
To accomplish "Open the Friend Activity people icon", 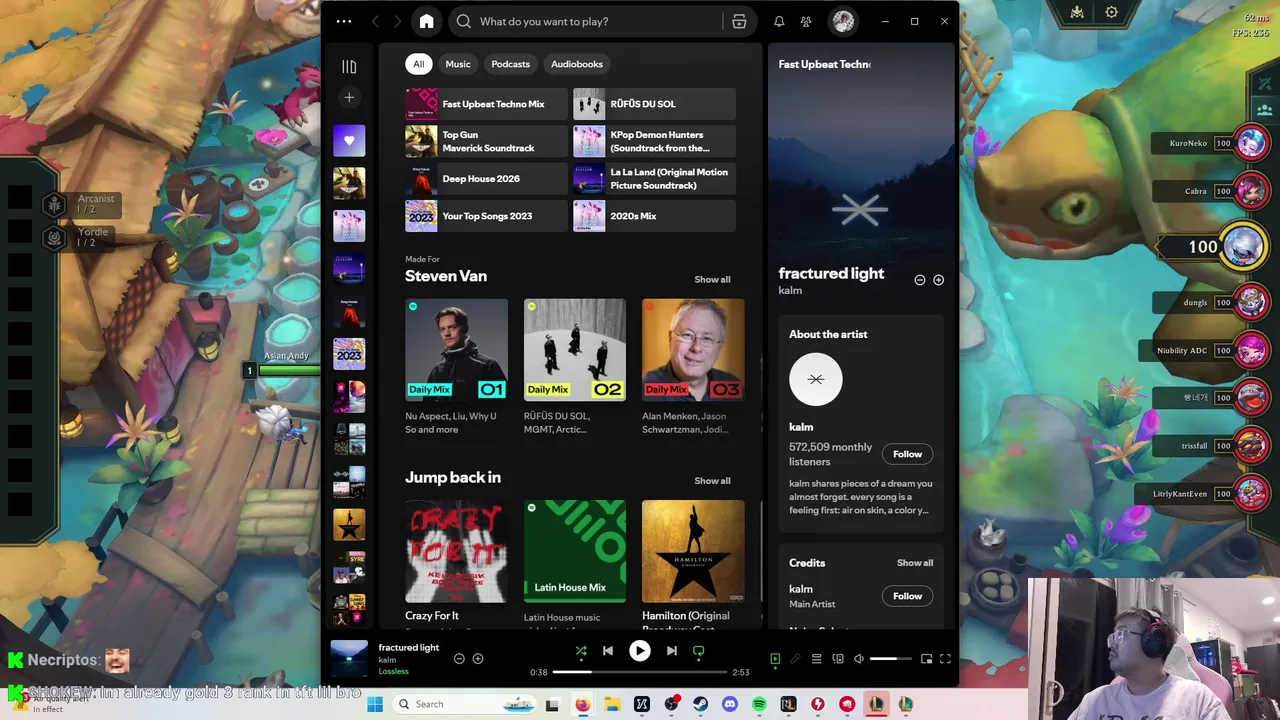I will pos(806,21).
